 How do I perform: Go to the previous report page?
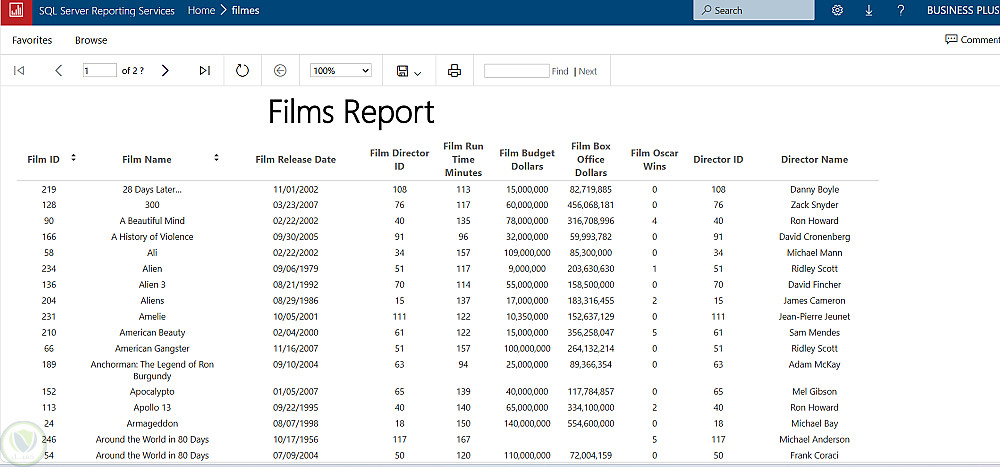coord(58,71)
